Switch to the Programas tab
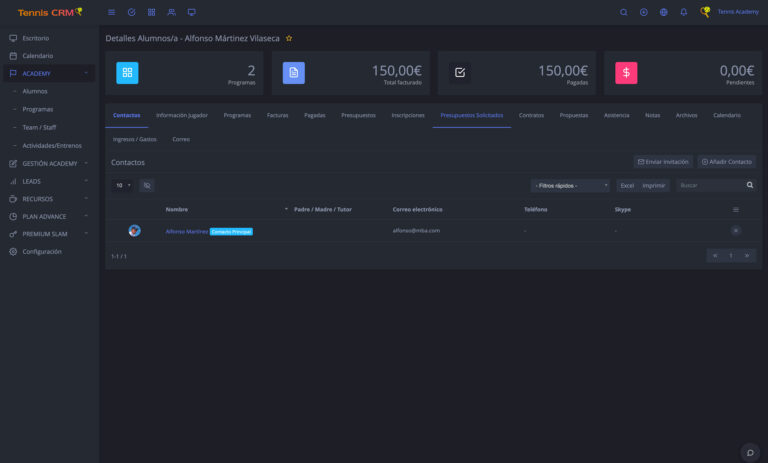768x463 pixels. (237, 116)
